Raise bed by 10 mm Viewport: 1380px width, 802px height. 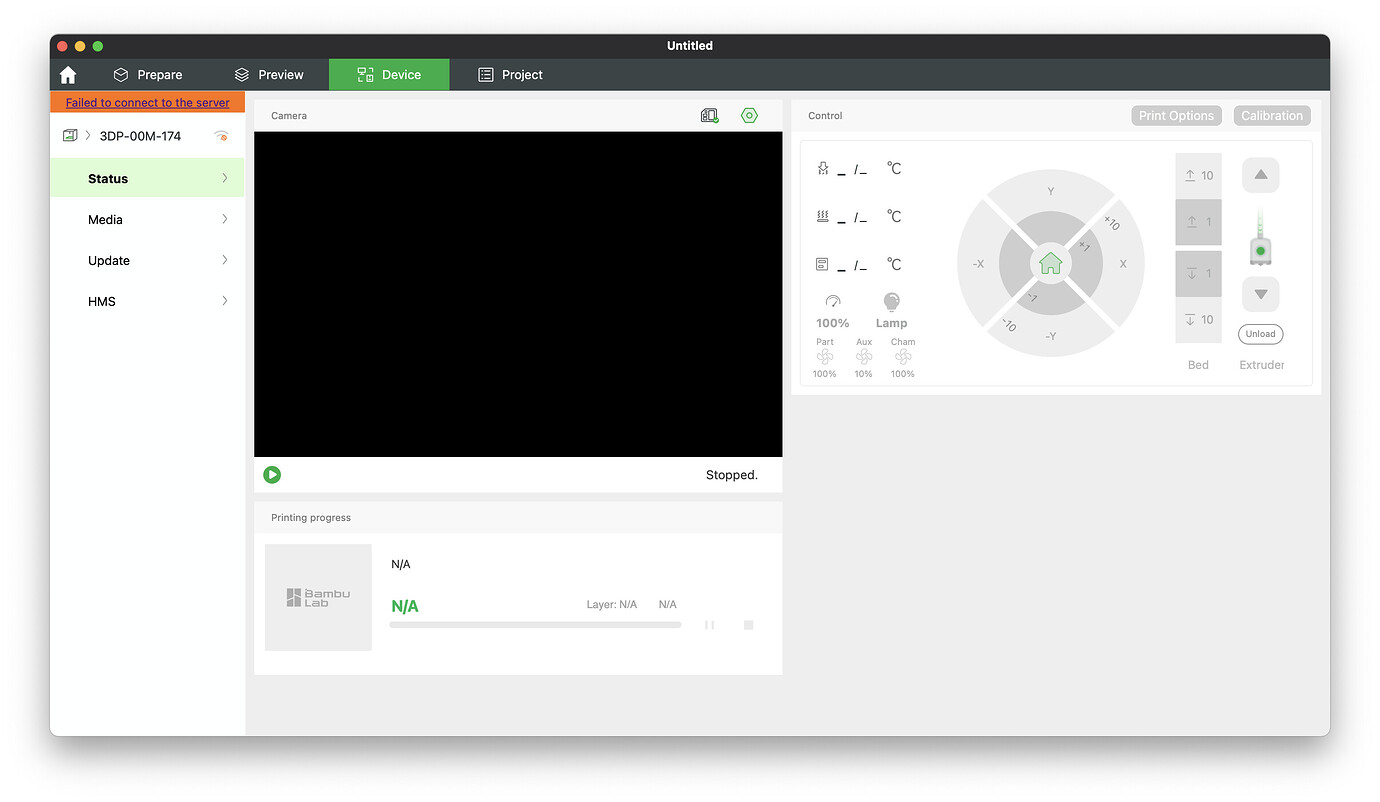[1198, 175]
